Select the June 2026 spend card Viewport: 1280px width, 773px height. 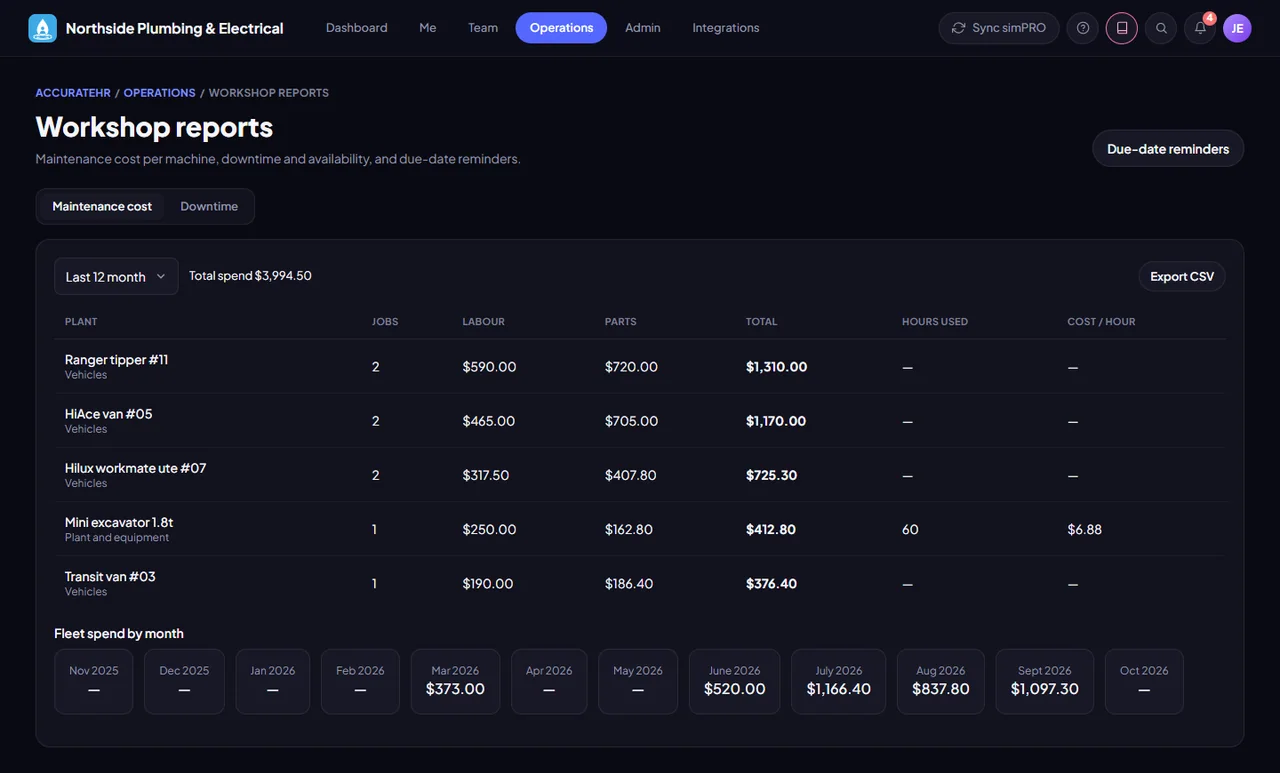(x=734, y=682)
